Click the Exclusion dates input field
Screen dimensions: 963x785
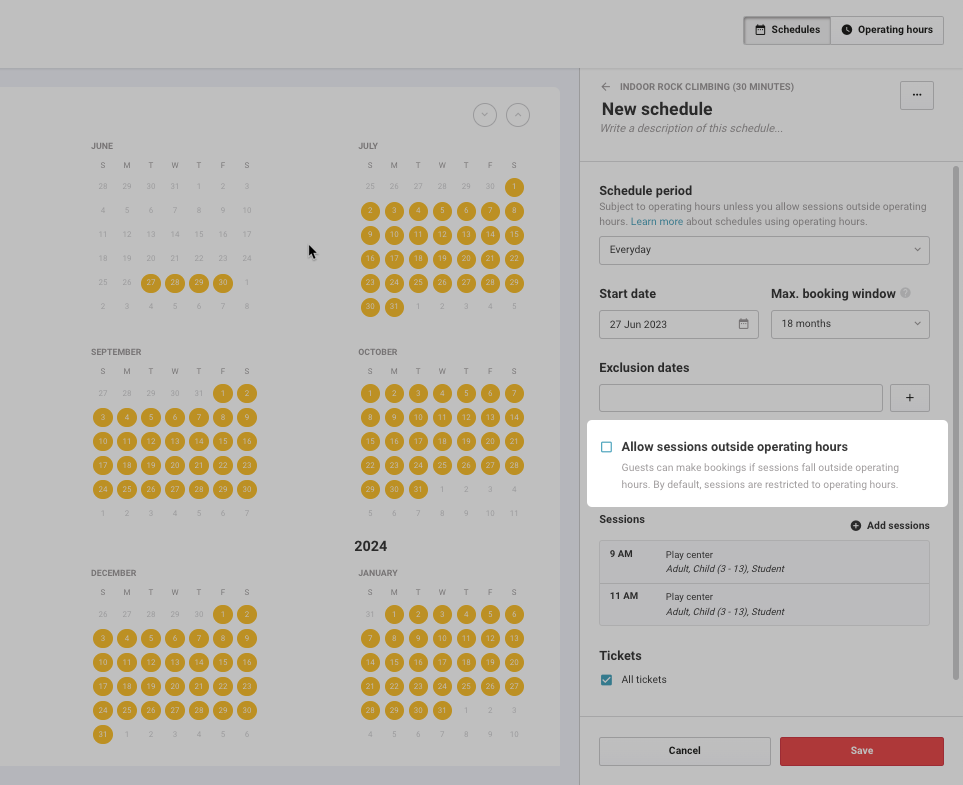point(741,397)
